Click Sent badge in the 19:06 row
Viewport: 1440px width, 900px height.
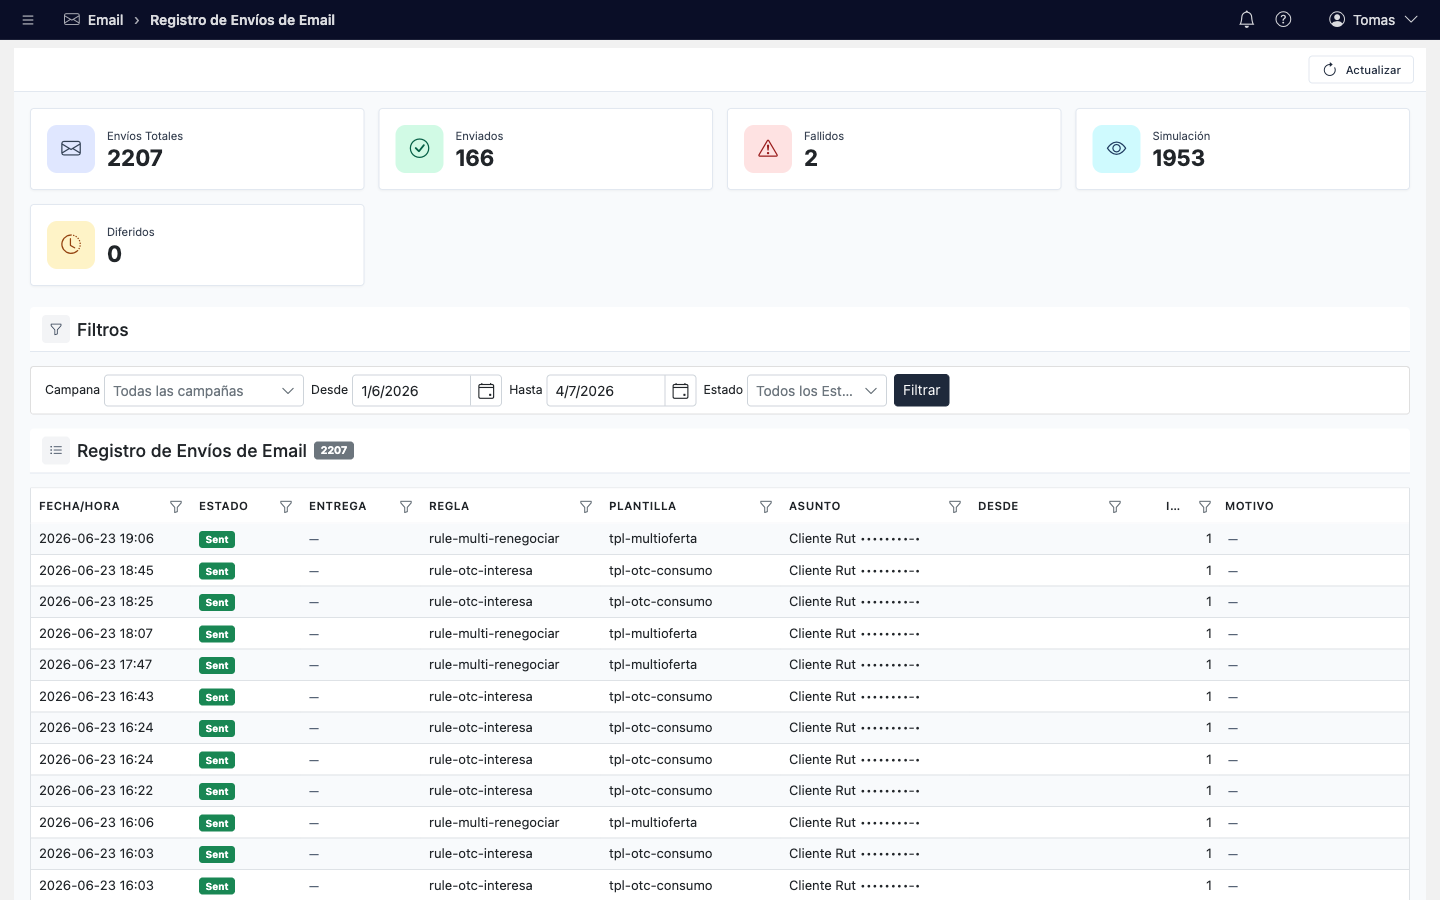217,539
